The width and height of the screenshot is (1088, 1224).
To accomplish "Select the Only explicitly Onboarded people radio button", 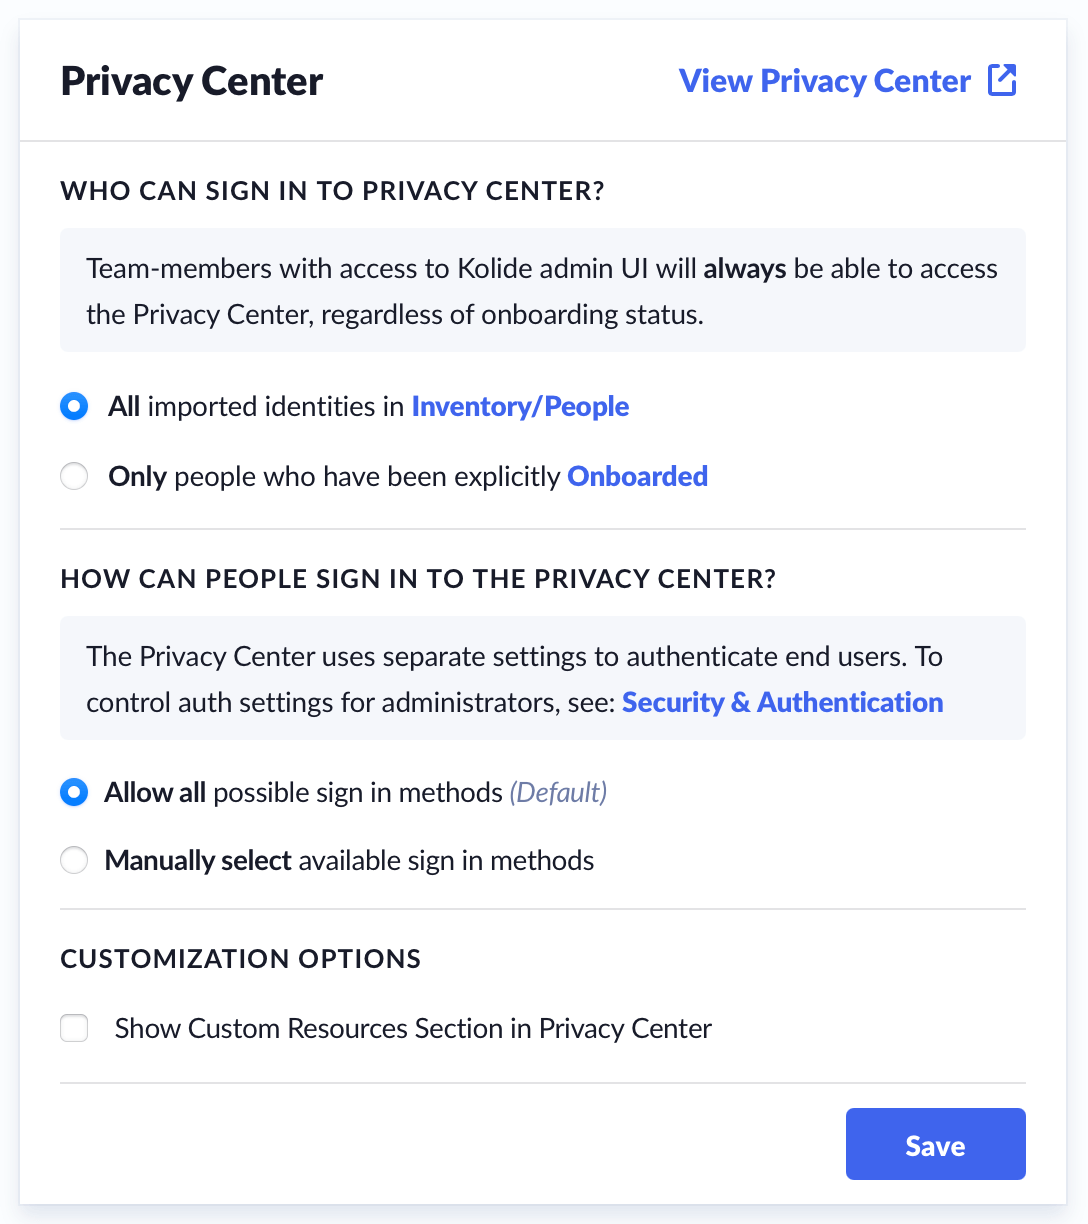I will click(74, 477).
